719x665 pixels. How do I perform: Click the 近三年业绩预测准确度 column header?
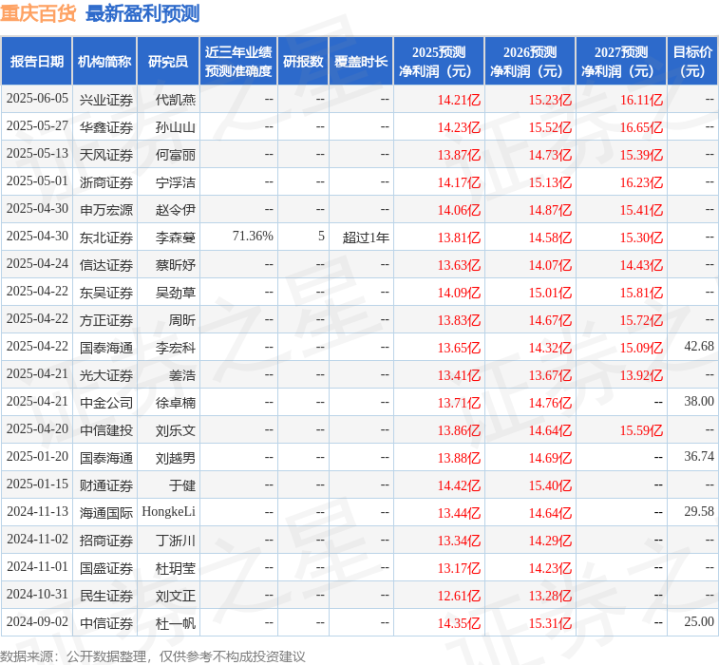coord(238,61)
